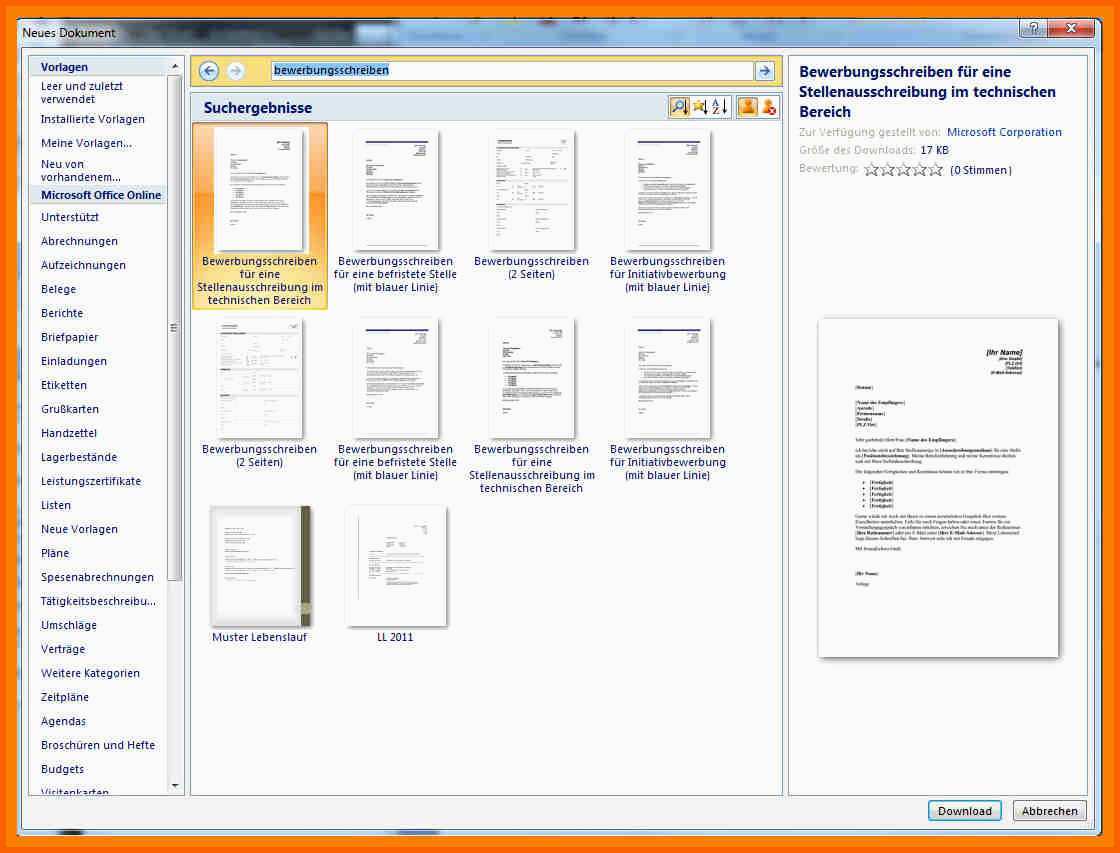Image resolution: width=1120 pixels, height=853 pixels.
Task: Select the Microsoft Office Online category
Action: click(x=101, y=195)
